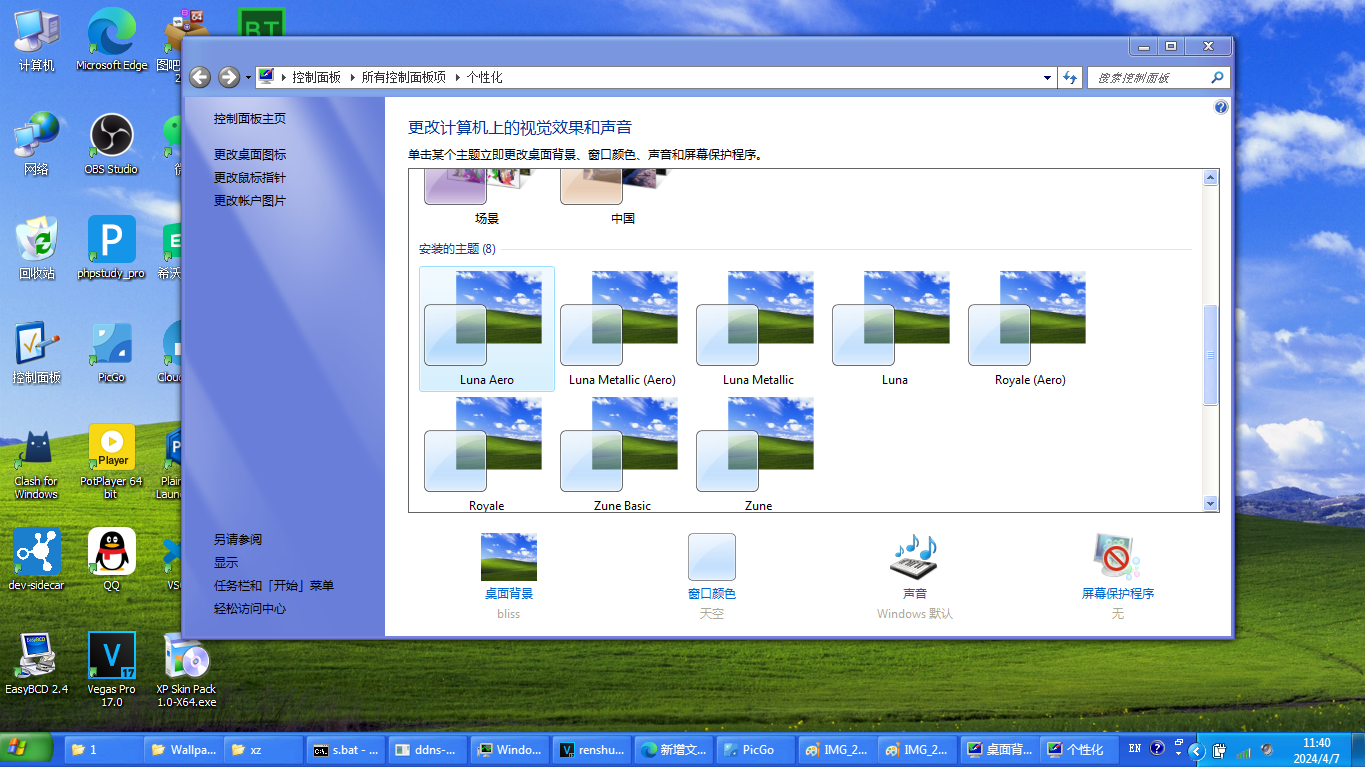Open XP Skin Pack installer icon
Image resolution: width=1365 pixels, height=767 pixels.
click(186, 670)
